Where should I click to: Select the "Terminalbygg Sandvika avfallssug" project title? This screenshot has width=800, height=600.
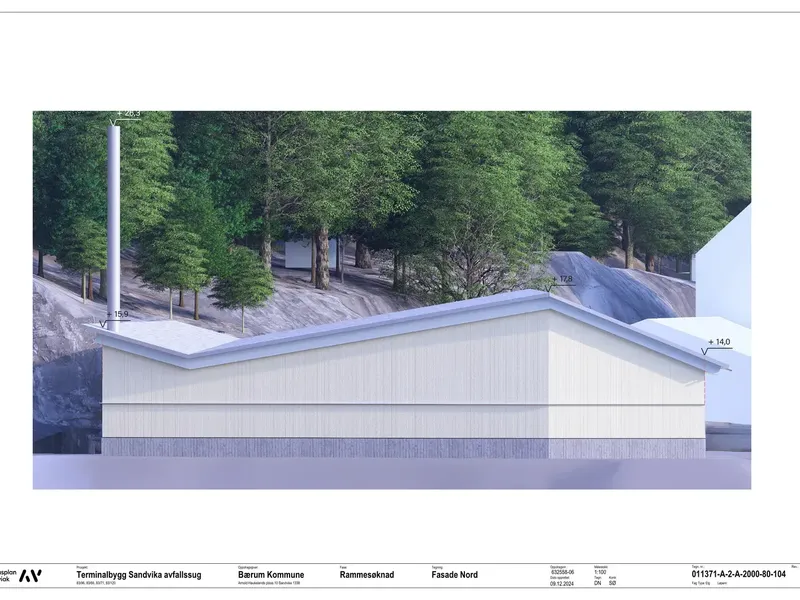pos(139,575)
